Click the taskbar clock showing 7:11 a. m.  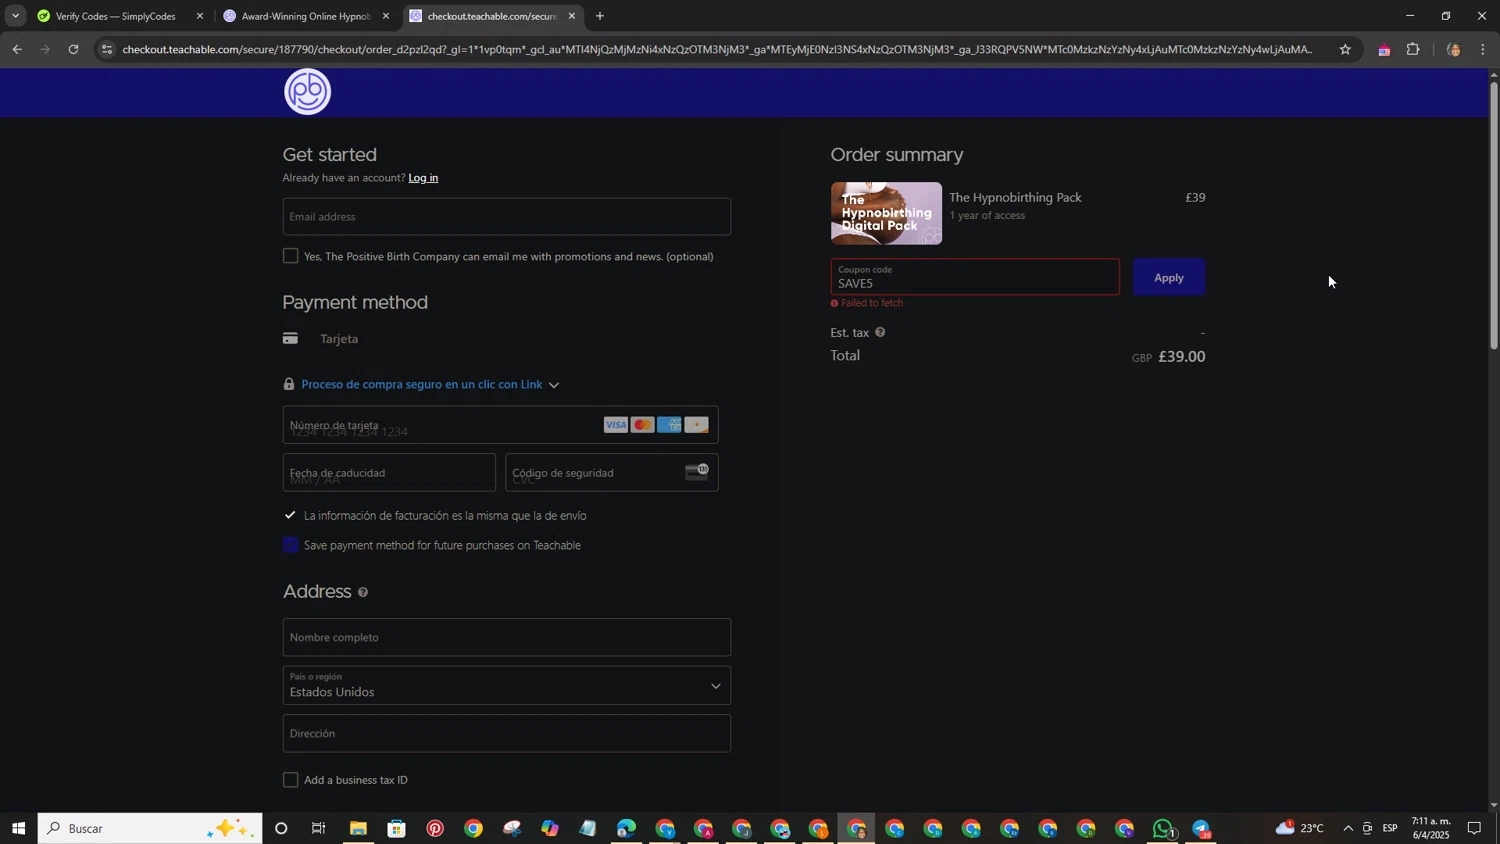1431,828
